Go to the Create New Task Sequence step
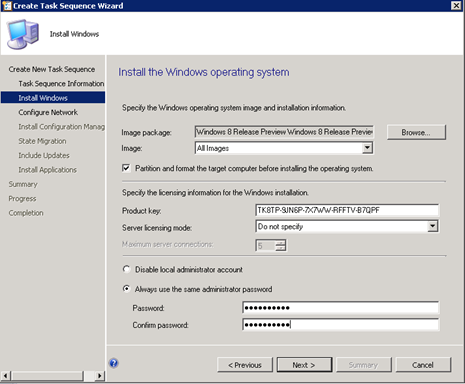Viewport: 465px width, 384px height. point(52,69)
